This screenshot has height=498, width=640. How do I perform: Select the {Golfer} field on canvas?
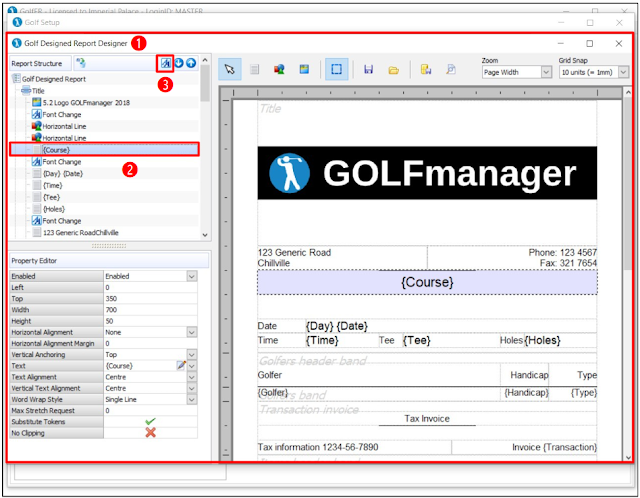pyautogui.click(x=273, y=392)
